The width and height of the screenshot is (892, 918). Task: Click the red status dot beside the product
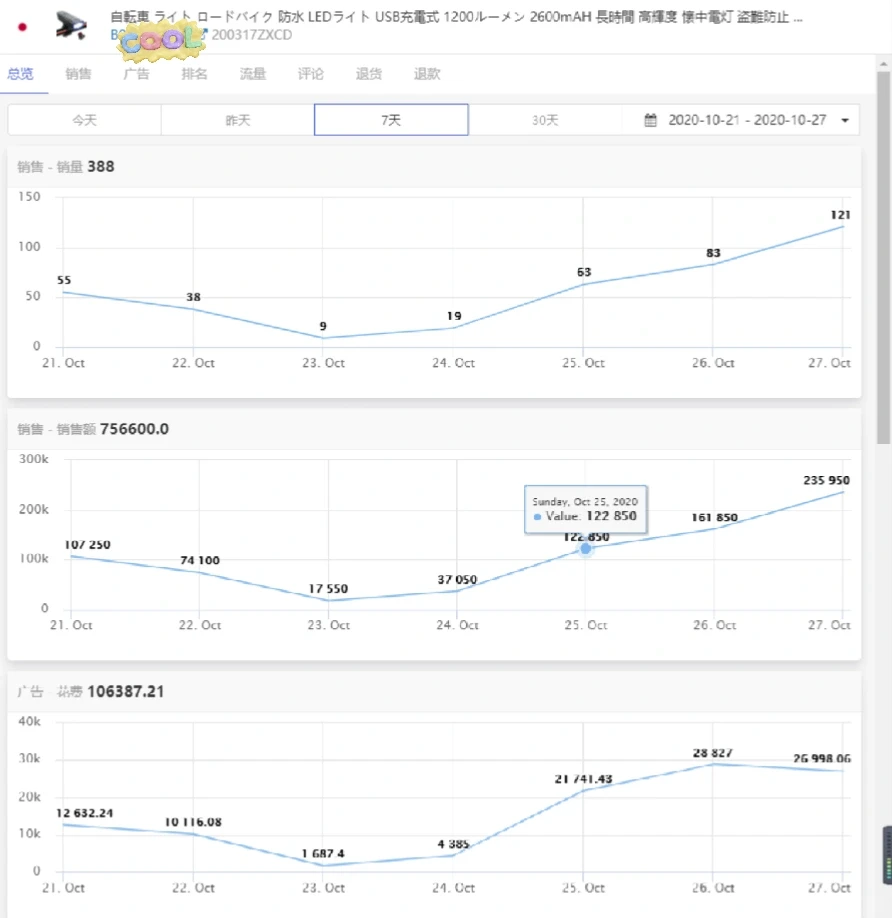(x=22, y=26)
